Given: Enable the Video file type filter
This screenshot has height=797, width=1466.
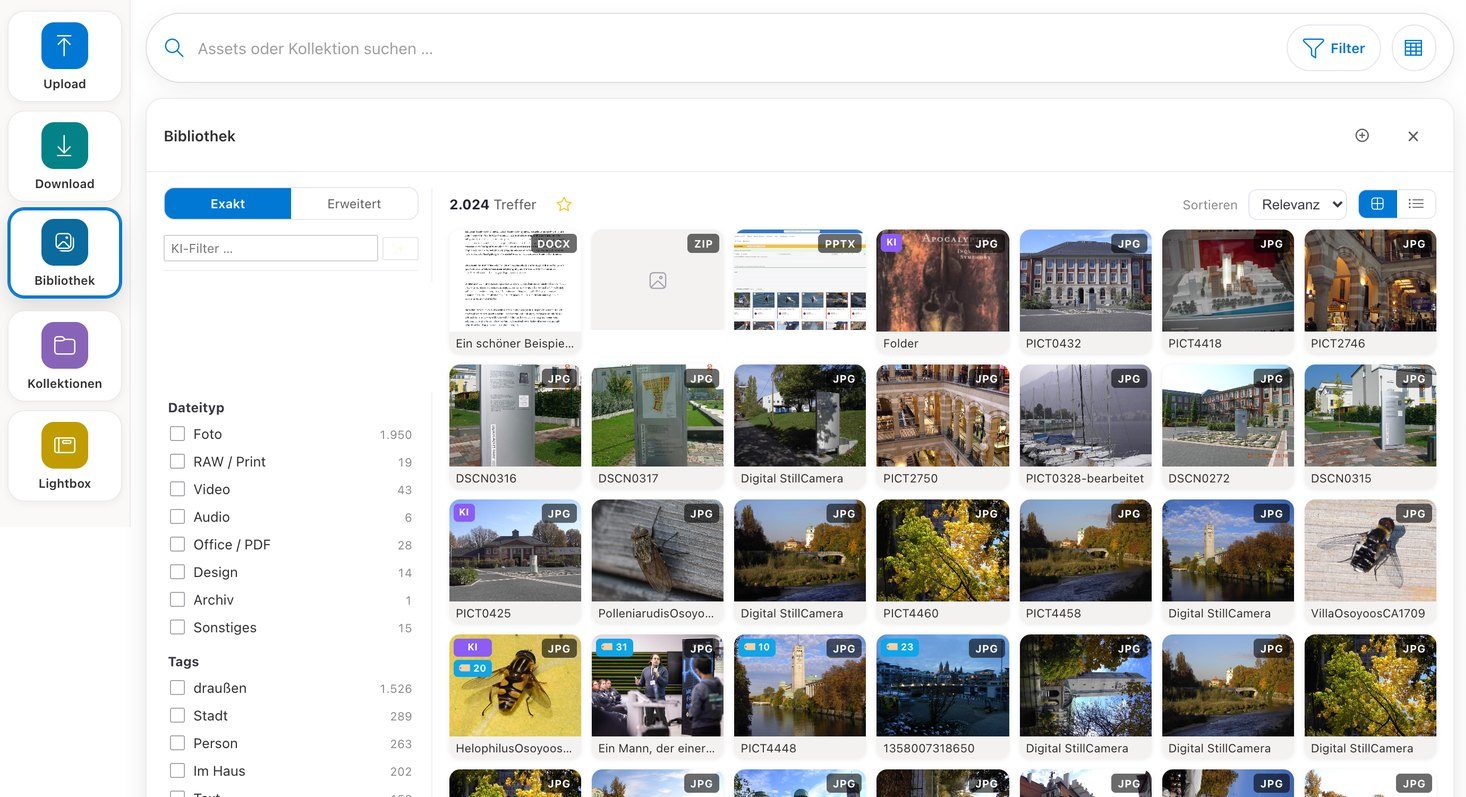Looking at the screenshot, I should tap(177, 489).
